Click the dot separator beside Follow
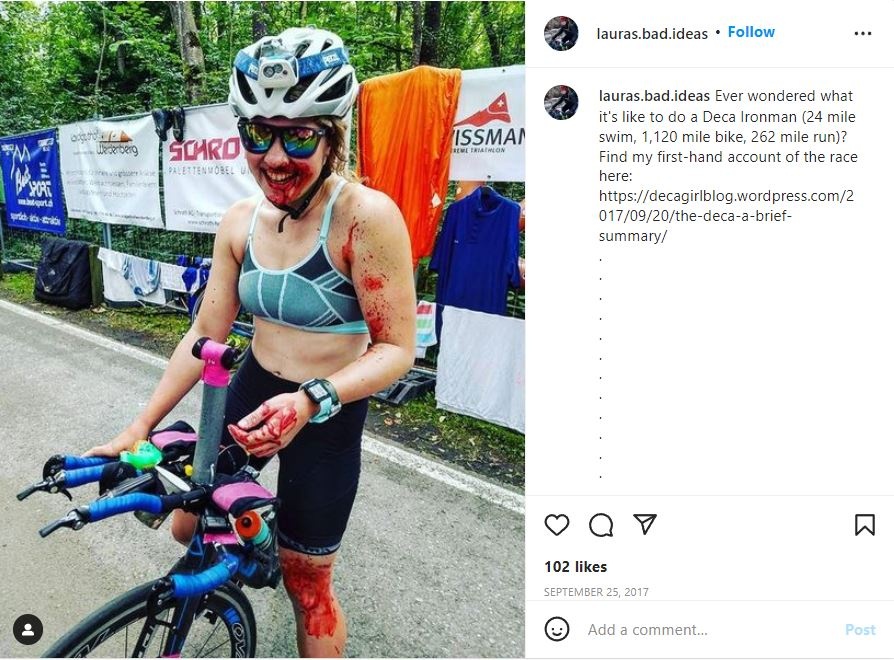This screenshot has width=894, height=660. pyautogui.click(x=717, y=32)
